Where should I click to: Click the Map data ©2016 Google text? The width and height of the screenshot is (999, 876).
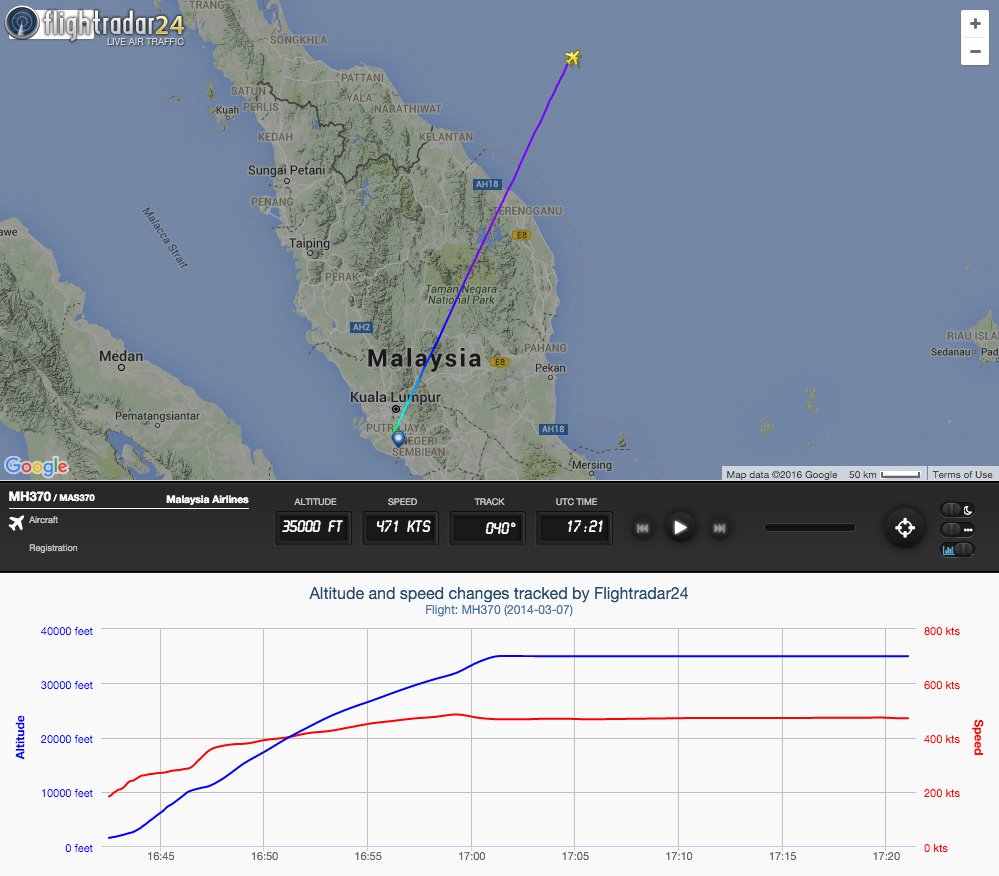[781, 475]
